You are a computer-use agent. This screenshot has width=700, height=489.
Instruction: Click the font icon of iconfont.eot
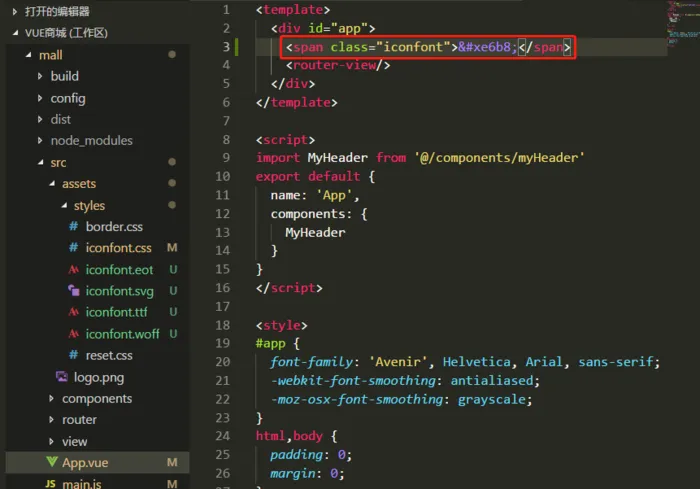pos(74,269)
